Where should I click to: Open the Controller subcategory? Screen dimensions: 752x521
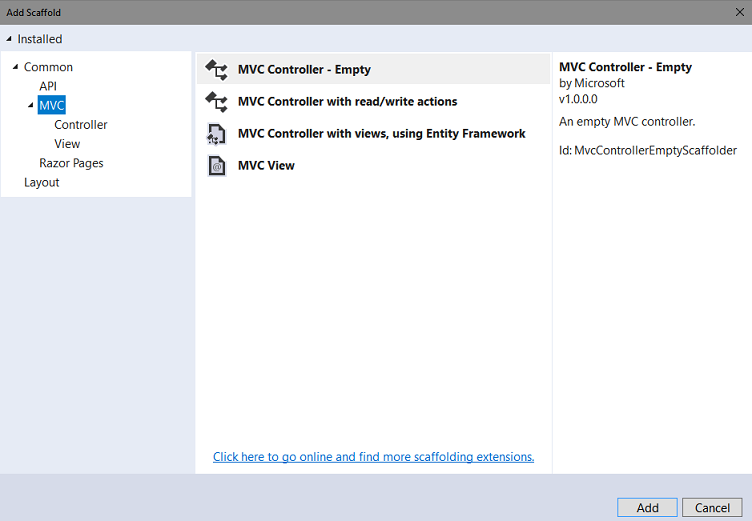coord(81,125)
